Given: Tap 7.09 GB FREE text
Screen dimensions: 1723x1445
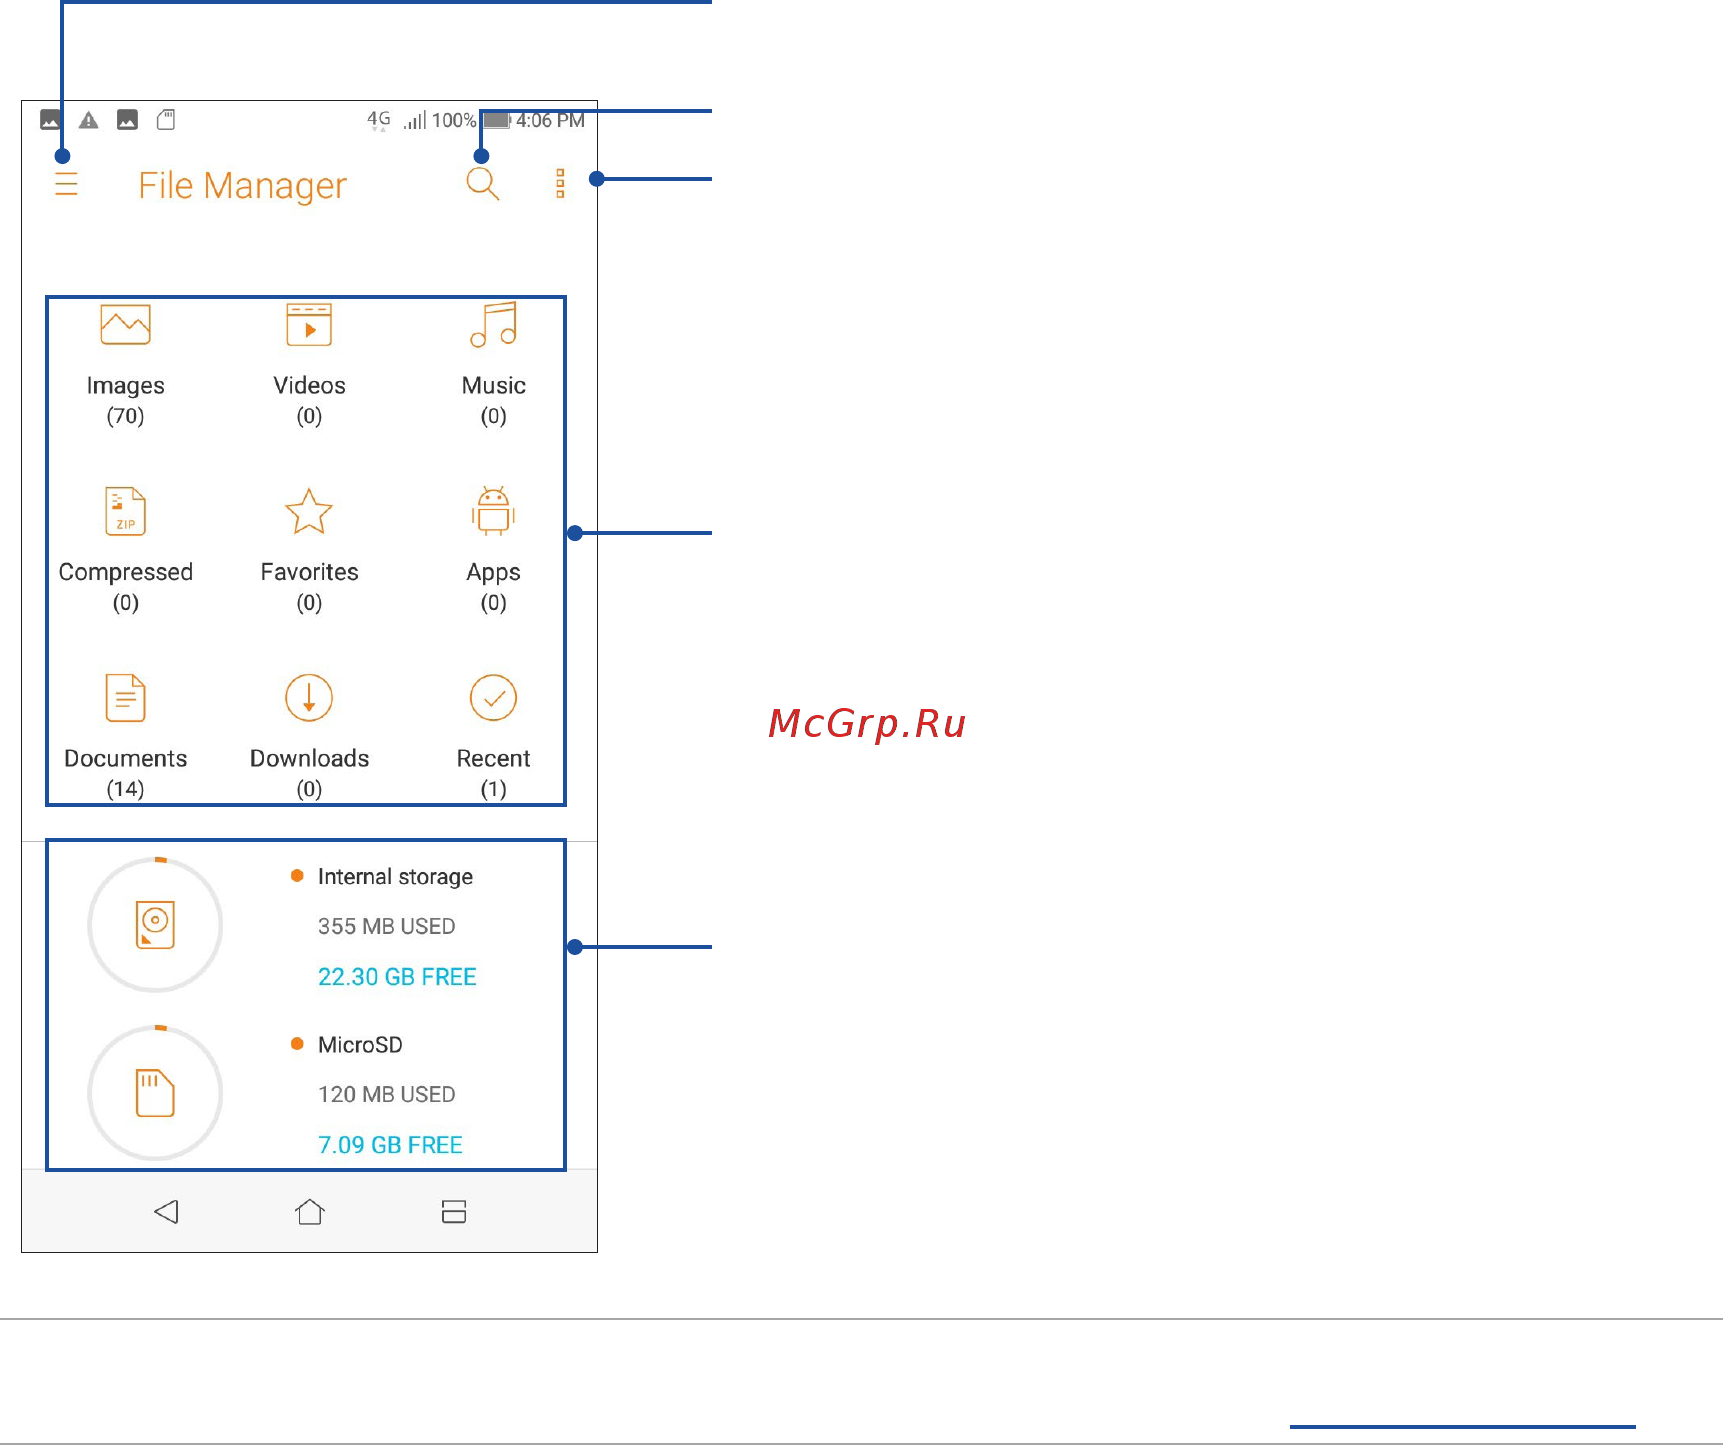Looking at the screenshot, I should tap(390, 1145).
